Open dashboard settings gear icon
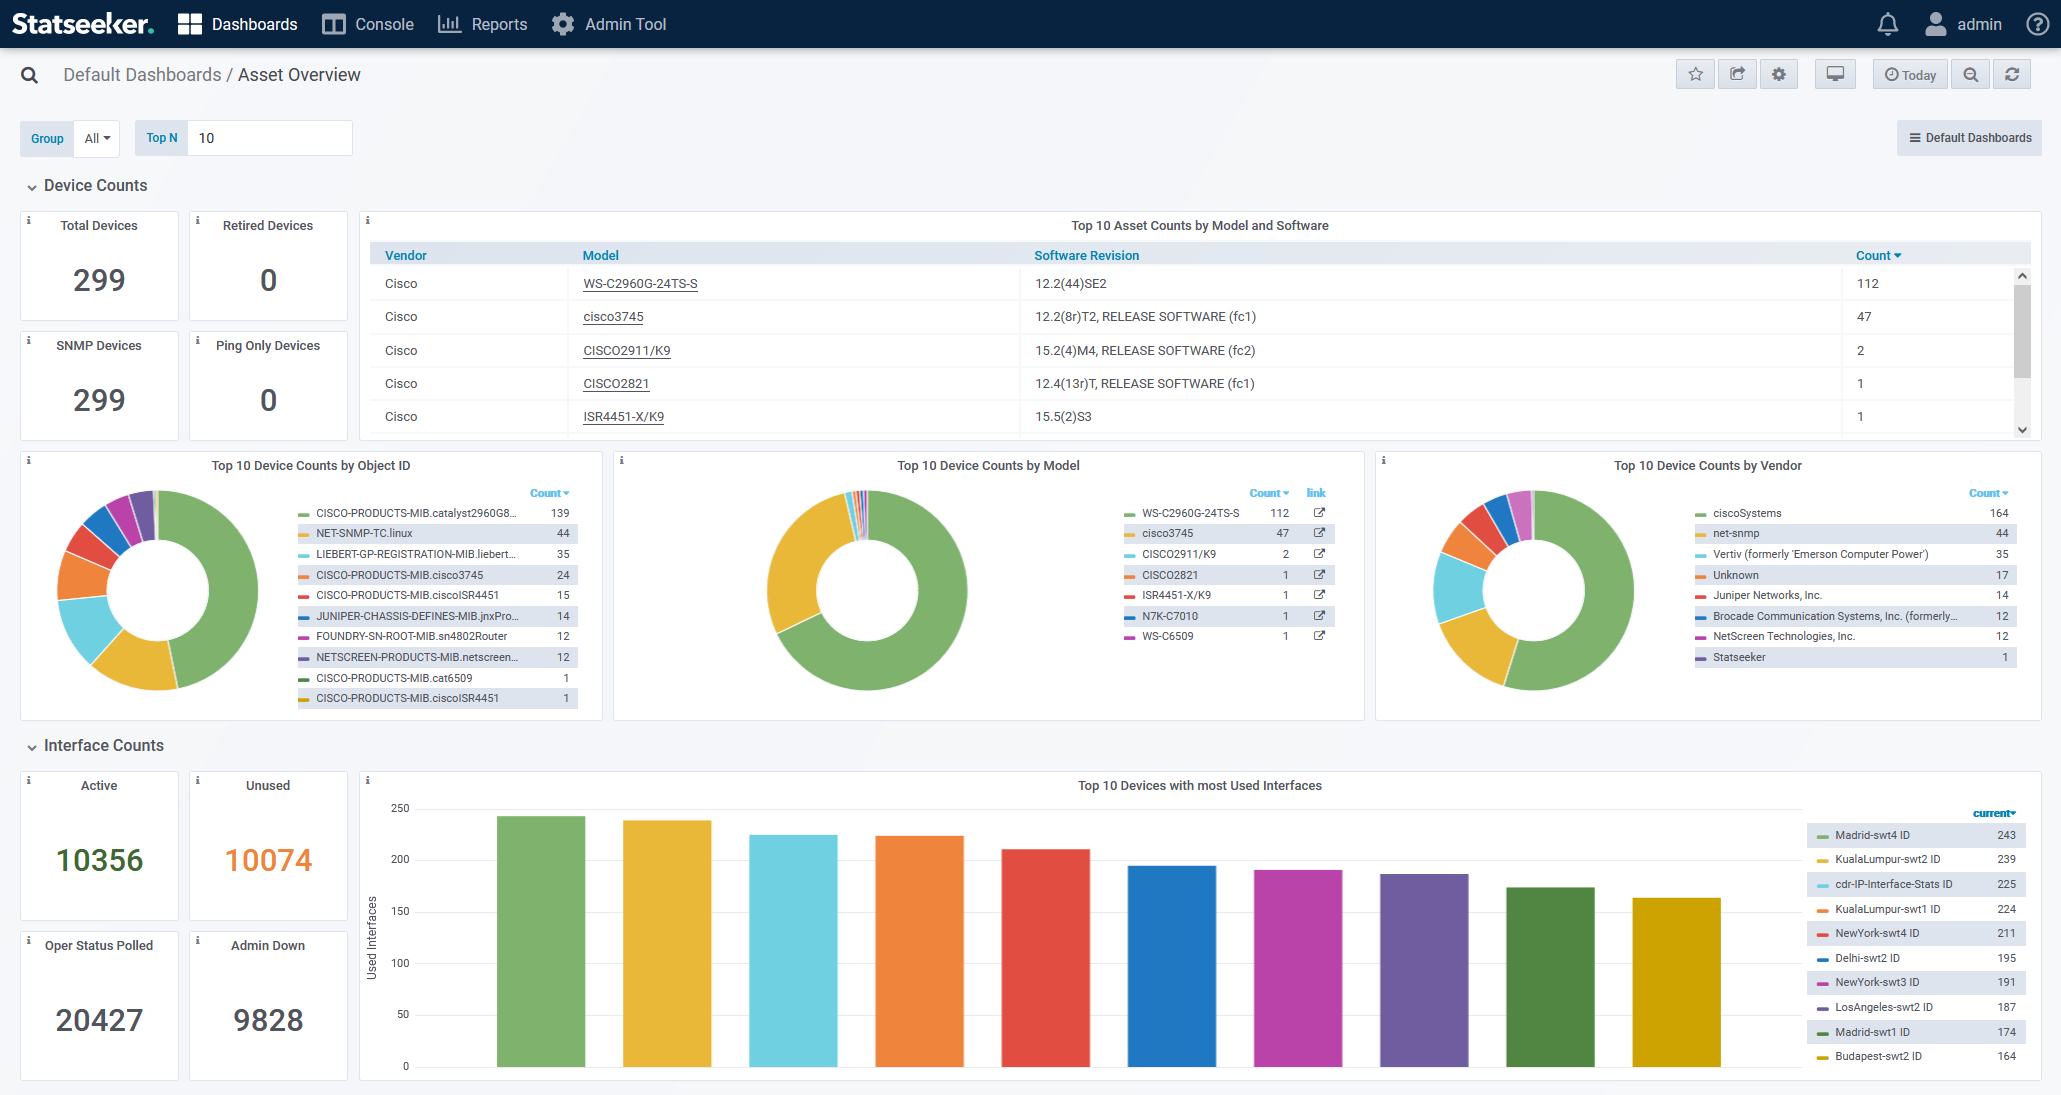The height and width of the screenshot is (1095, 2061). click(x=1779, y=74)
